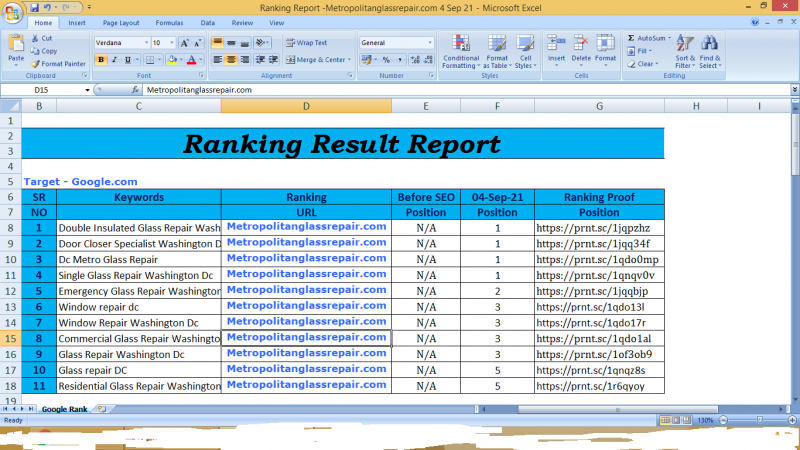The height and width of the screenshot is (450, 800).
Task: Open font size dropdown
Action: (171, 43)
